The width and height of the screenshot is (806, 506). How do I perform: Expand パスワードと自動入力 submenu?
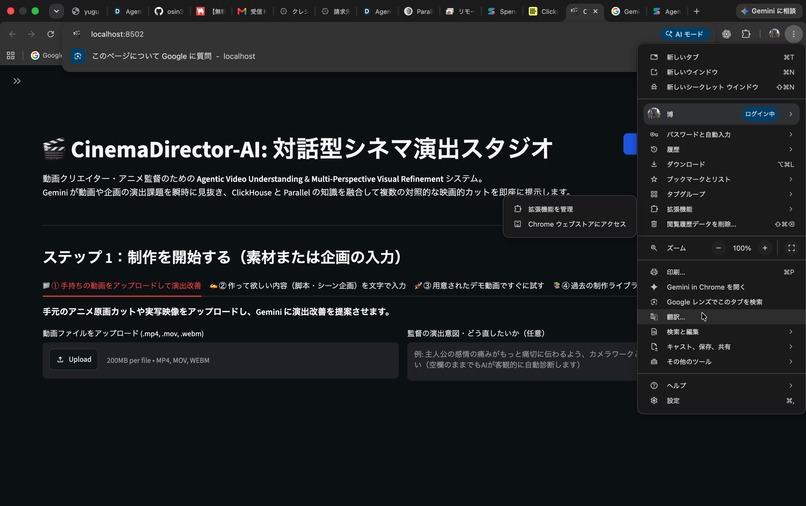[x=721, y=134]
